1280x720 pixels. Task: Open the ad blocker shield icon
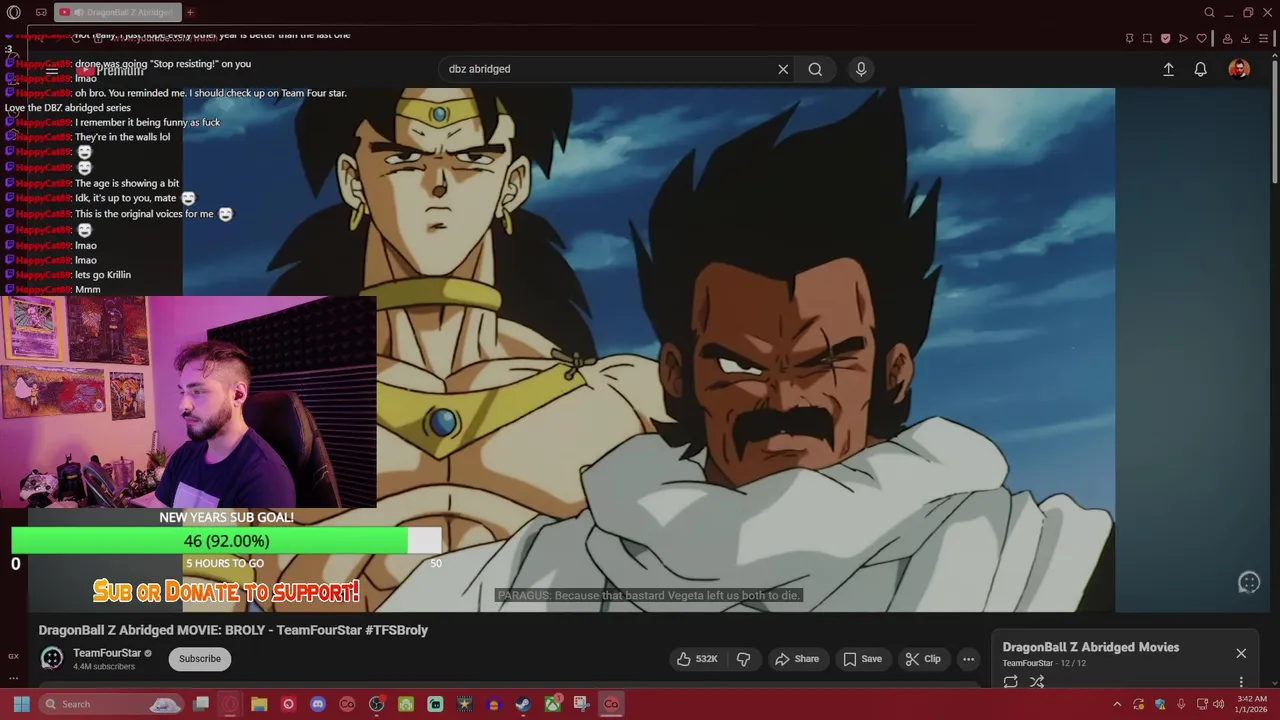click(x=1165, y=38)
